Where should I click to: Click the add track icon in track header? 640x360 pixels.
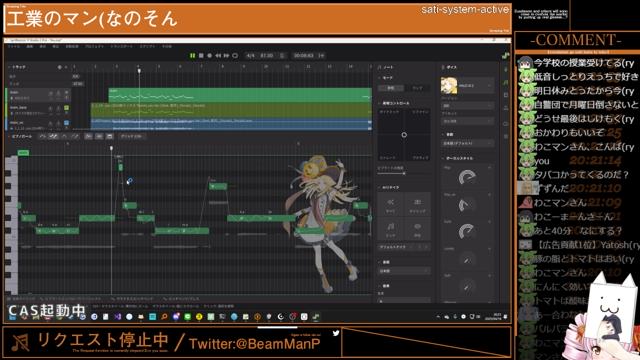coord(60,67)
